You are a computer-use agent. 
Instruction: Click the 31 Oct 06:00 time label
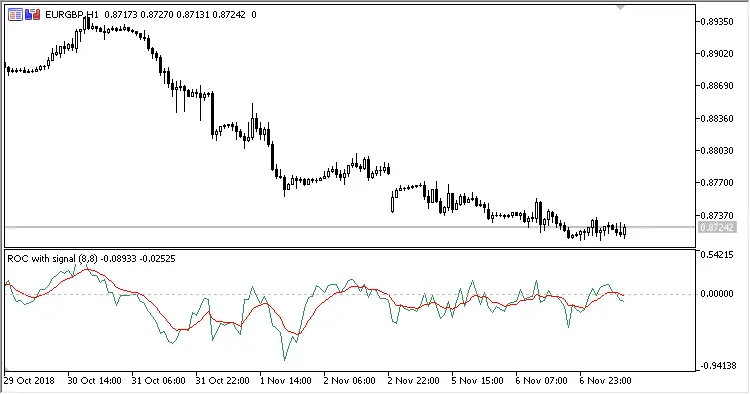point(158,381)
